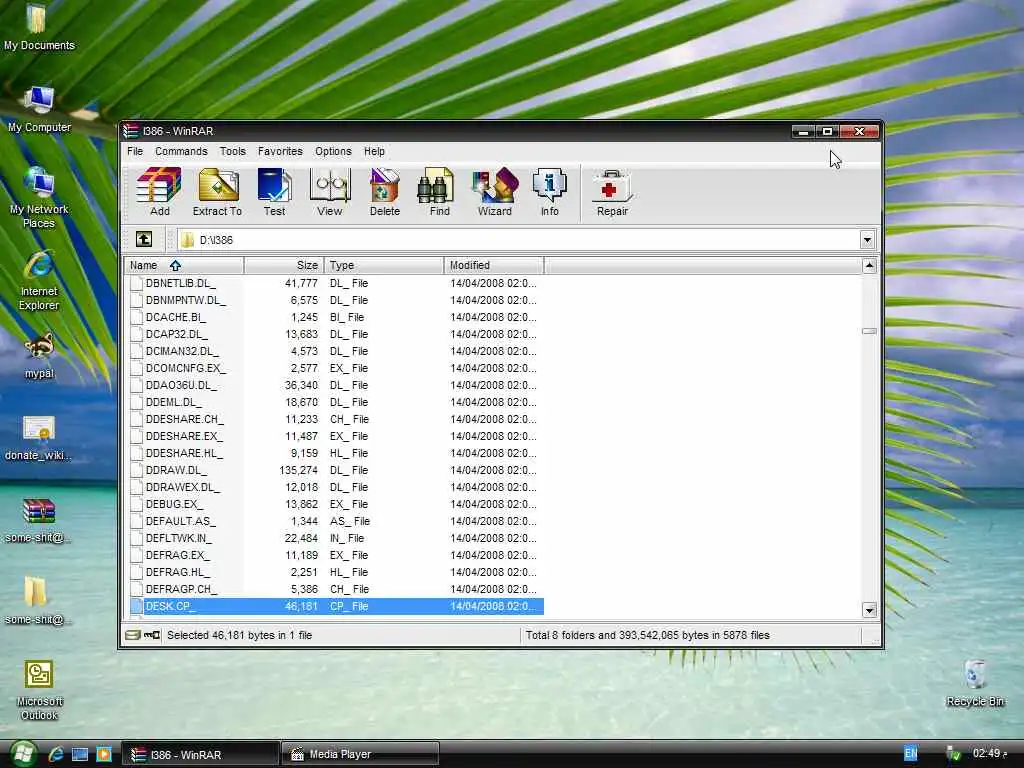The height and width of the screenshot is (768, 1024).
Task: Switch to I386 - WinRAR taskbar button
Action: point(200,754)
